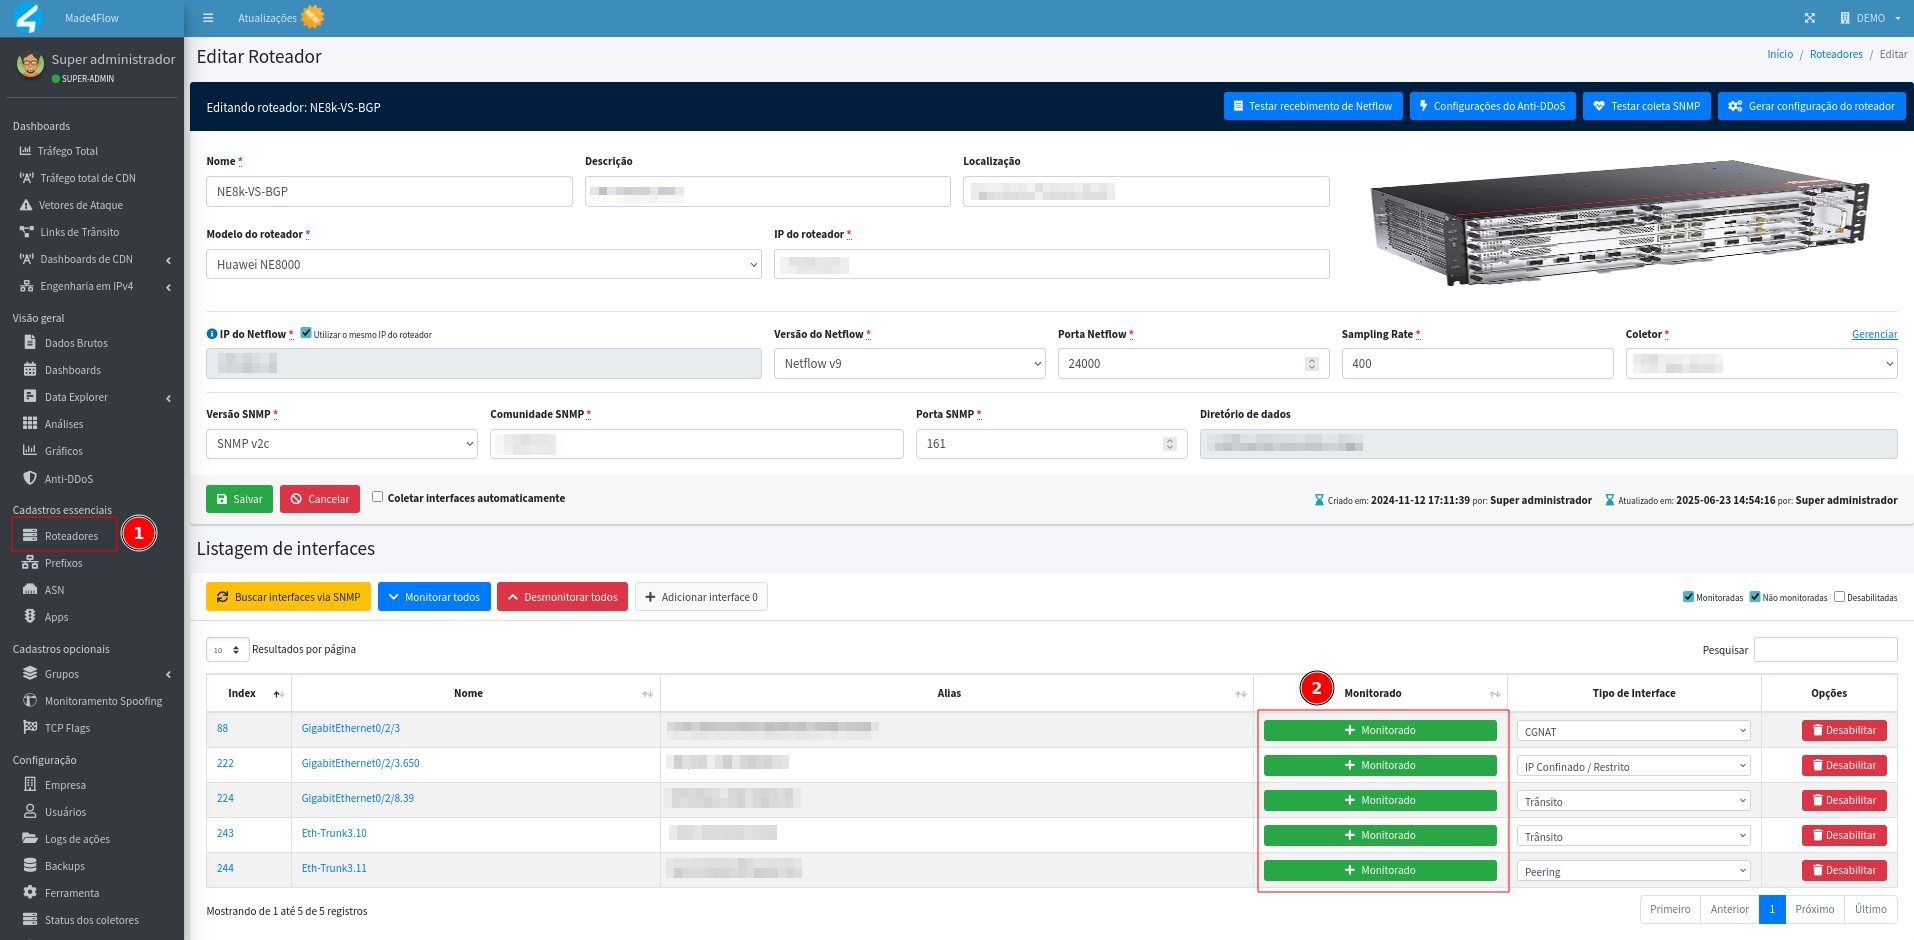1914x940 pixels.
Task: Click the Prefixos network icon
Action: [30, 562]
